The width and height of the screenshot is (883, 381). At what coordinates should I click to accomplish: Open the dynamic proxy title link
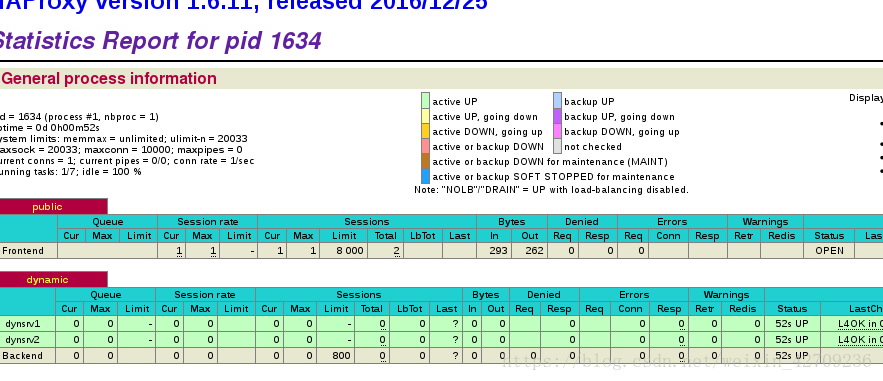pyautogui.click(x=47, y=280)
